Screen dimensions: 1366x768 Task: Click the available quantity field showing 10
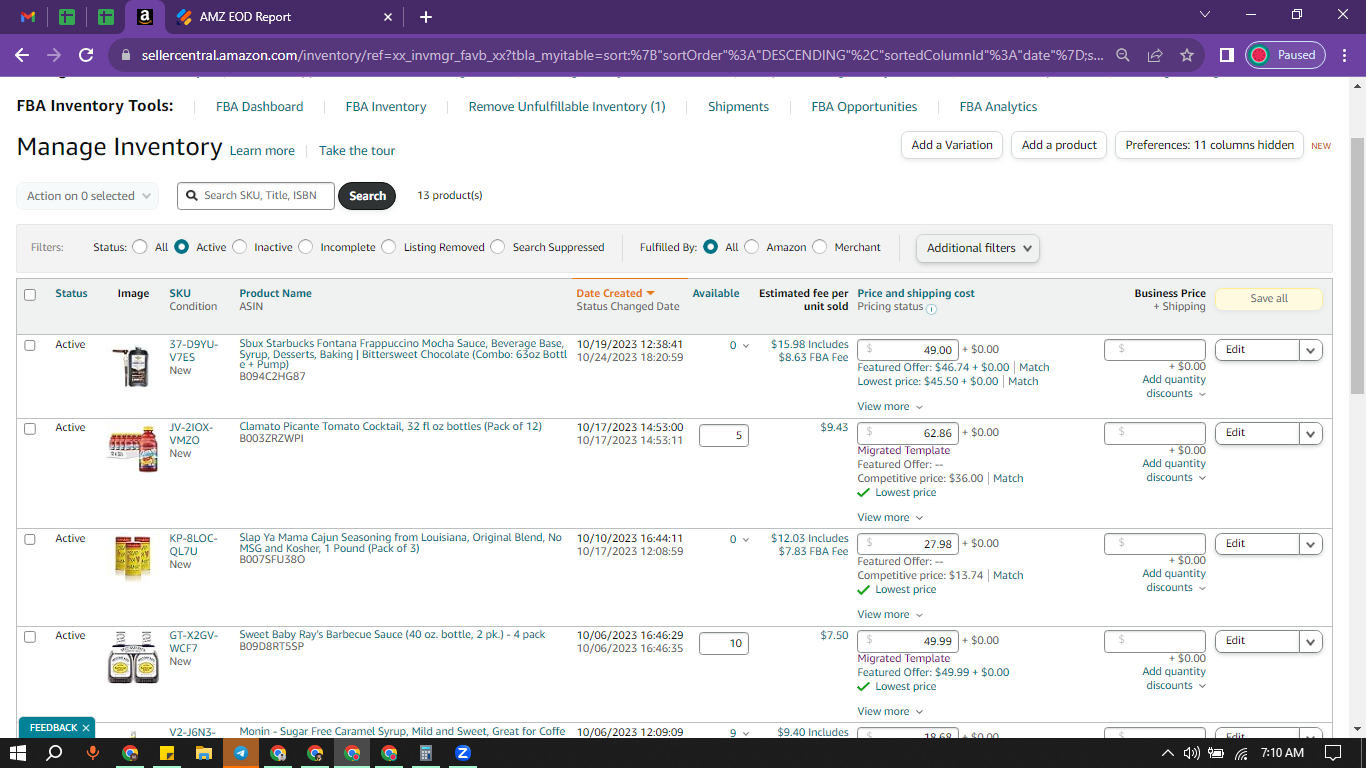(x=724, y=643)
